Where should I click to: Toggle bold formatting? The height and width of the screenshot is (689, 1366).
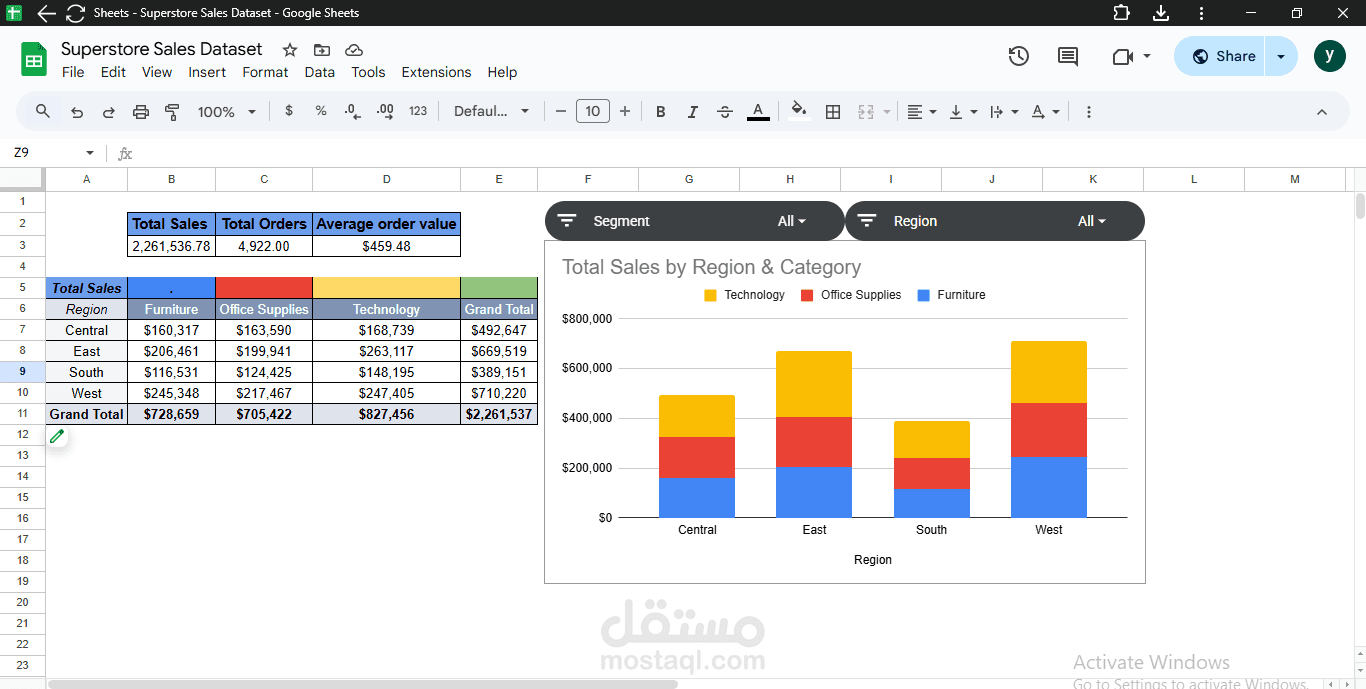tap(660, 112)
